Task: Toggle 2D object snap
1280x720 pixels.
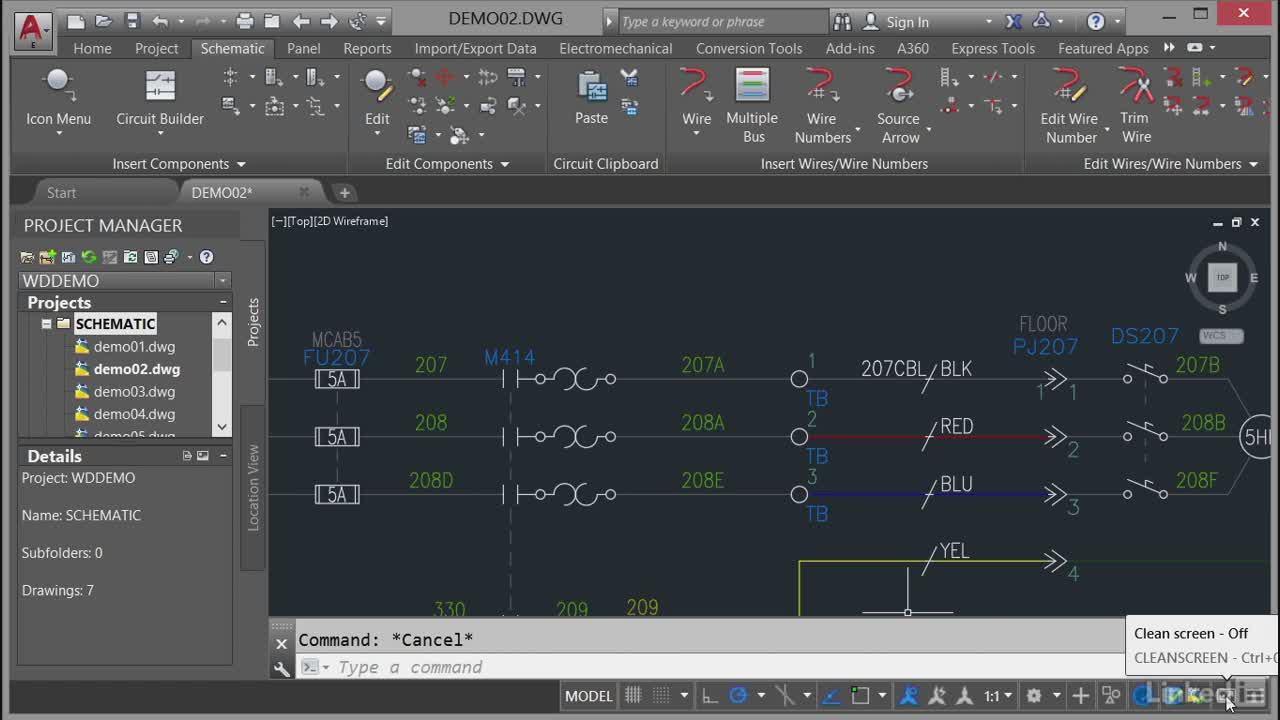Action: (859, 696)
